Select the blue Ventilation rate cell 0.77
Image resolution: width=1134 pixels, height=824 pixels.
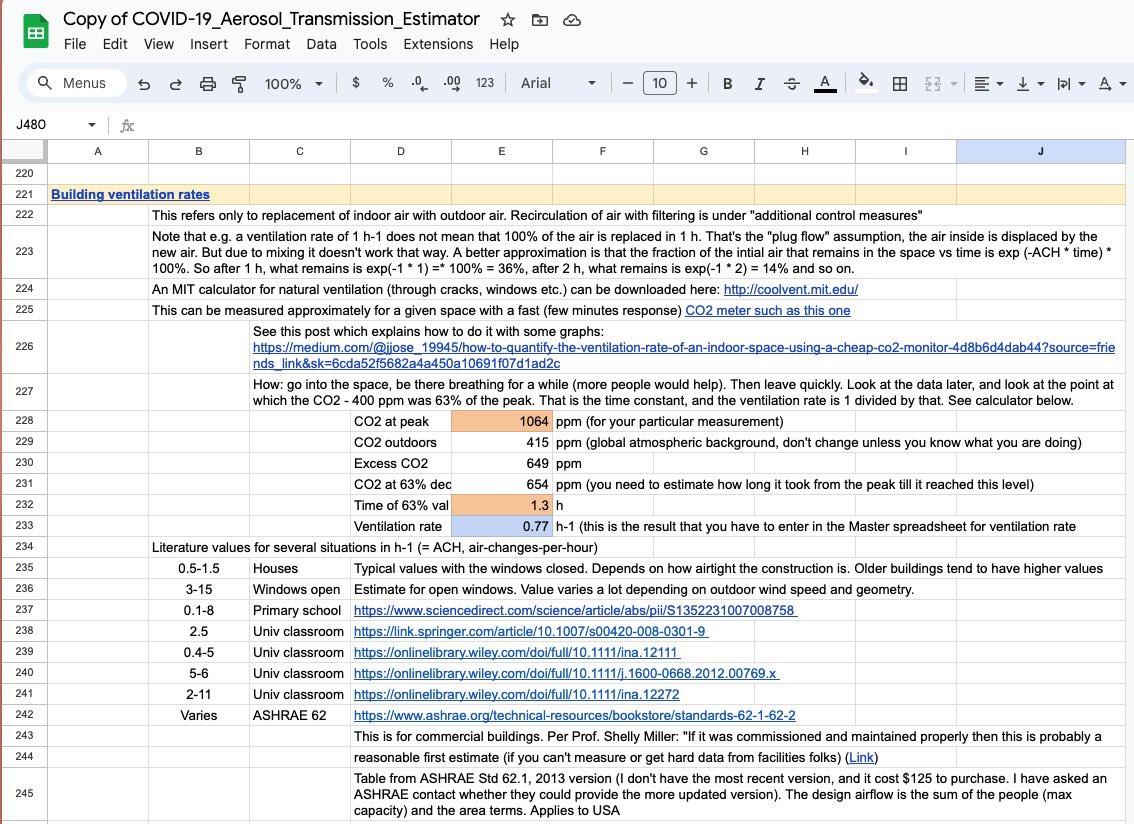502,527
